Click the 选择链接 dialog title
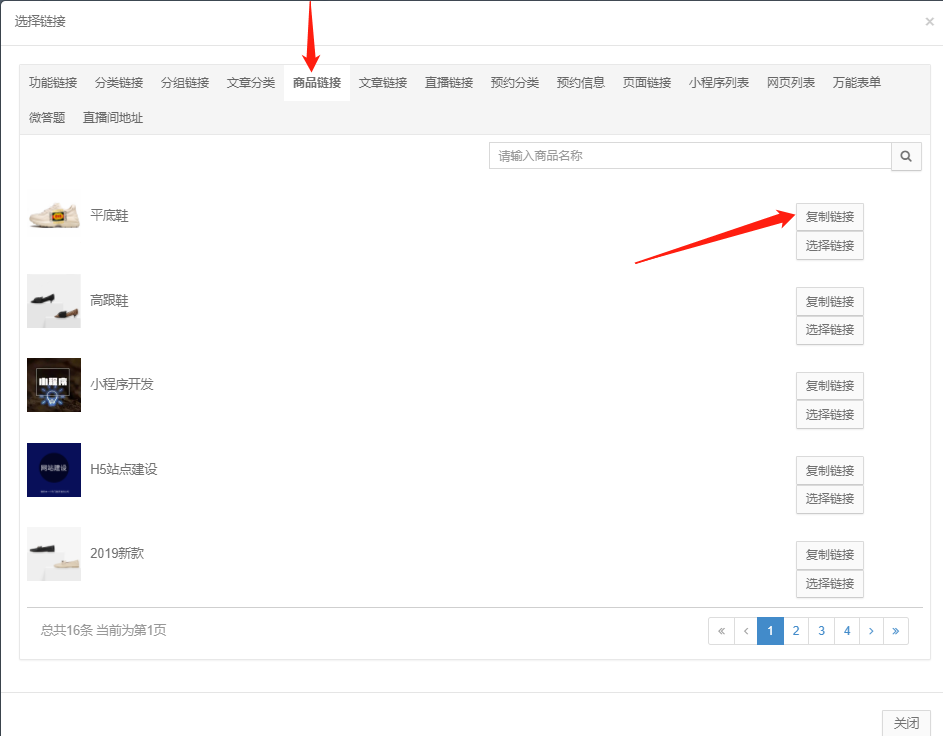 coord(40,22)
